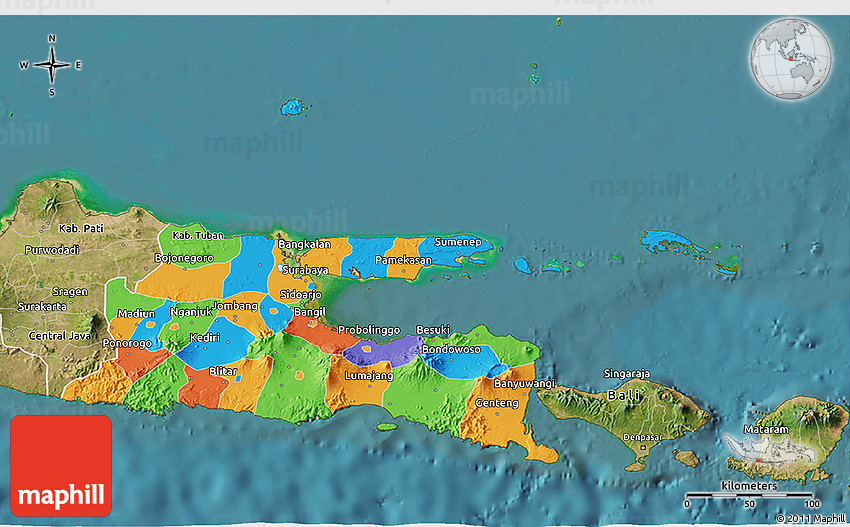Select the Pamekasan label
The height and width of the screenshot is (527, 850).
click(x=403, y=260)
